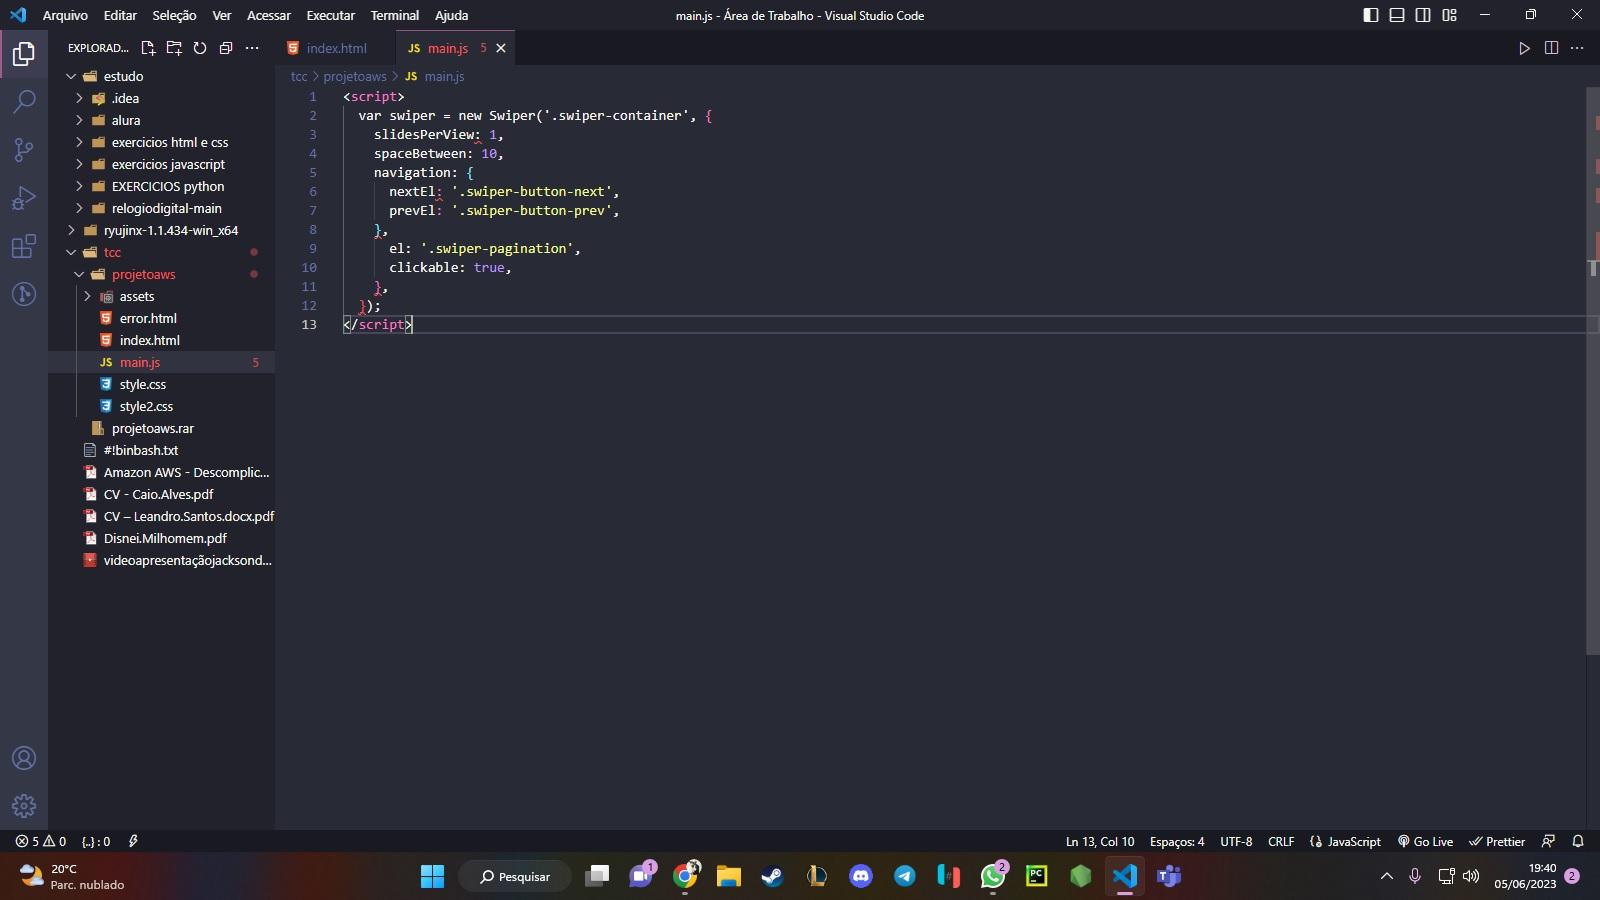
Task: Open Run and Debug view
Action: coord(24,198)
